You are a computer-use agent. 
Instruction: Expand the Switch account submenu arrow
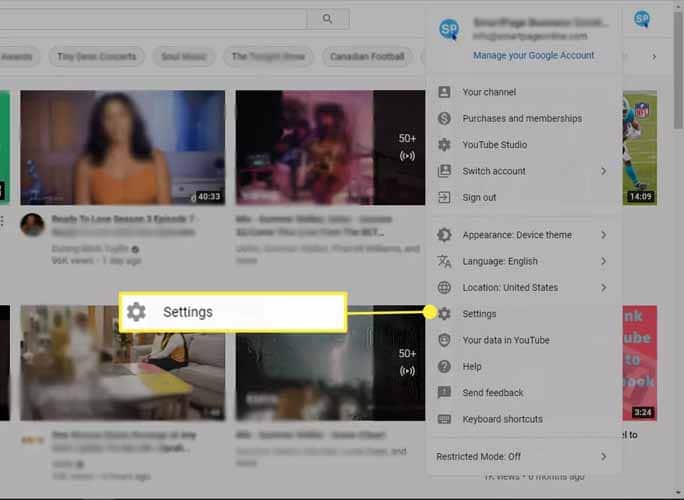tap(604, 171)
